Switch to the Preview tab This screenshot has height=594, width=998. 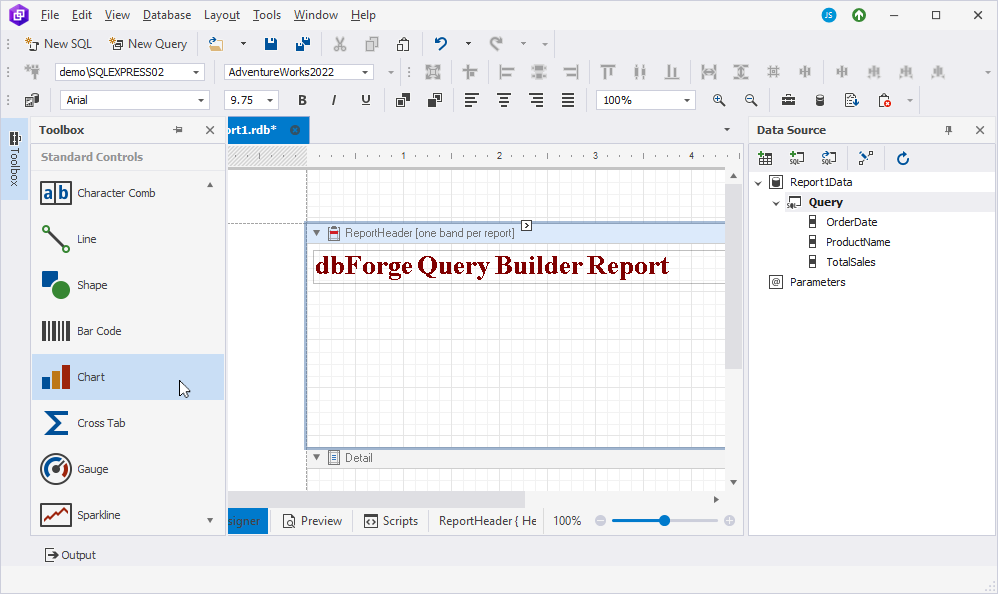[313, 521]
